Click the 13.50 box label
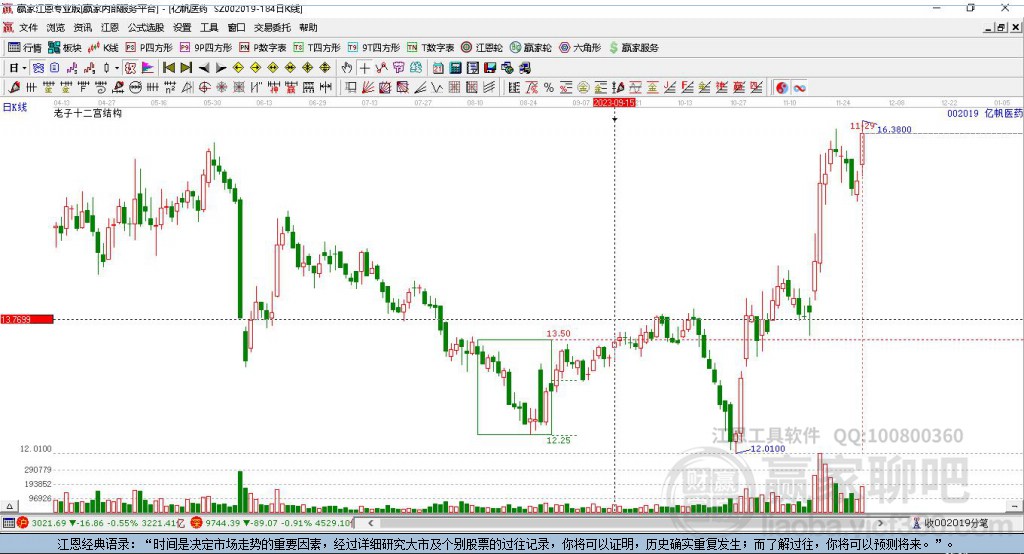Viewport: 1024px width, 554px height. tap(558, 333)
